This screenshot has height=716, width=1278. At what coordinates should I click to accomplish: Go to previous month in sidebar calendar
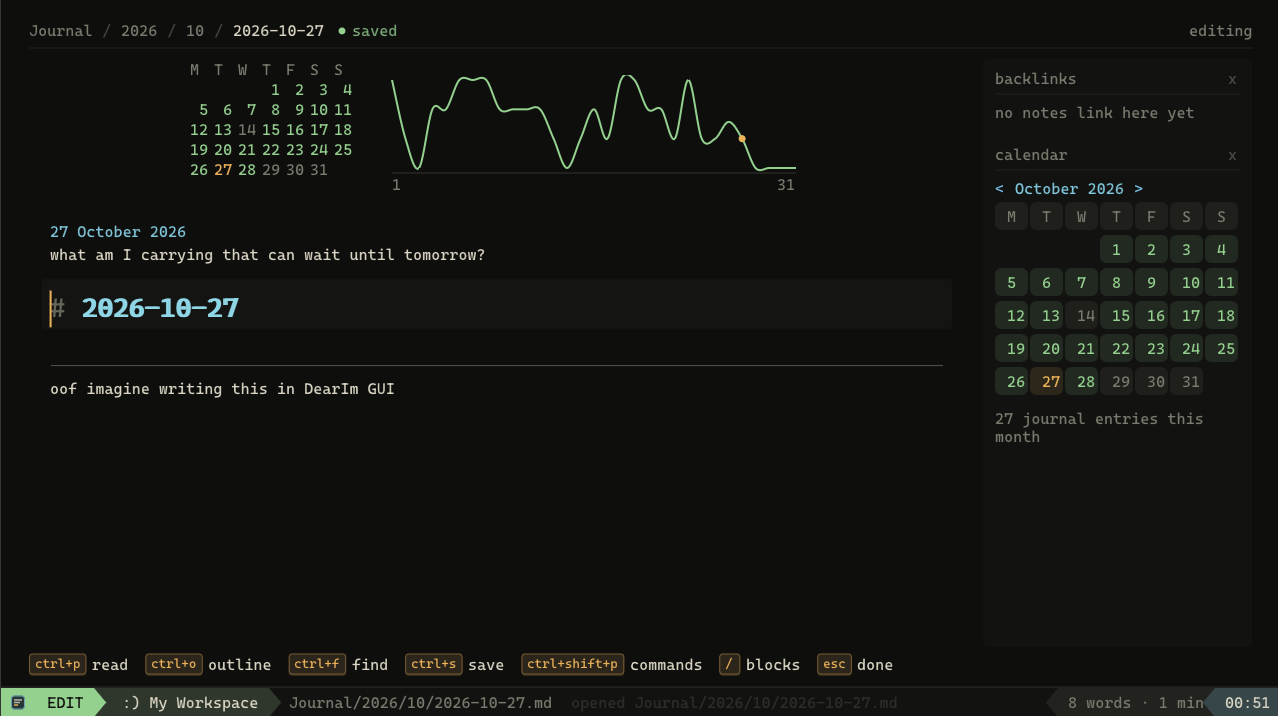pos(1000,189)
